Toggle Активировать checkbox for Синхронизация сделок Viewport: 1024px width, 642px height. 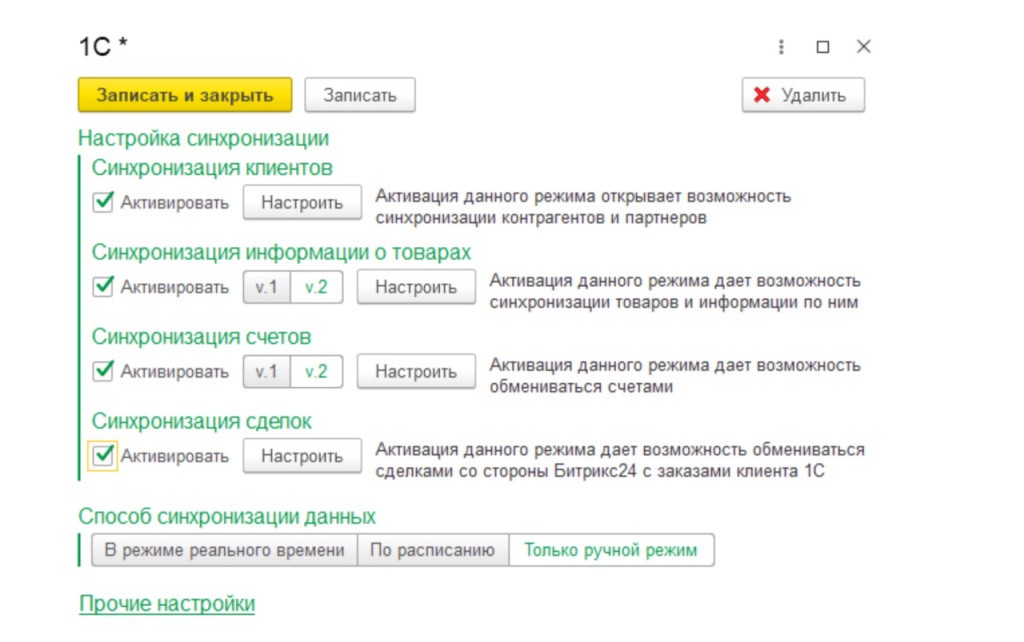pos(103,456)
